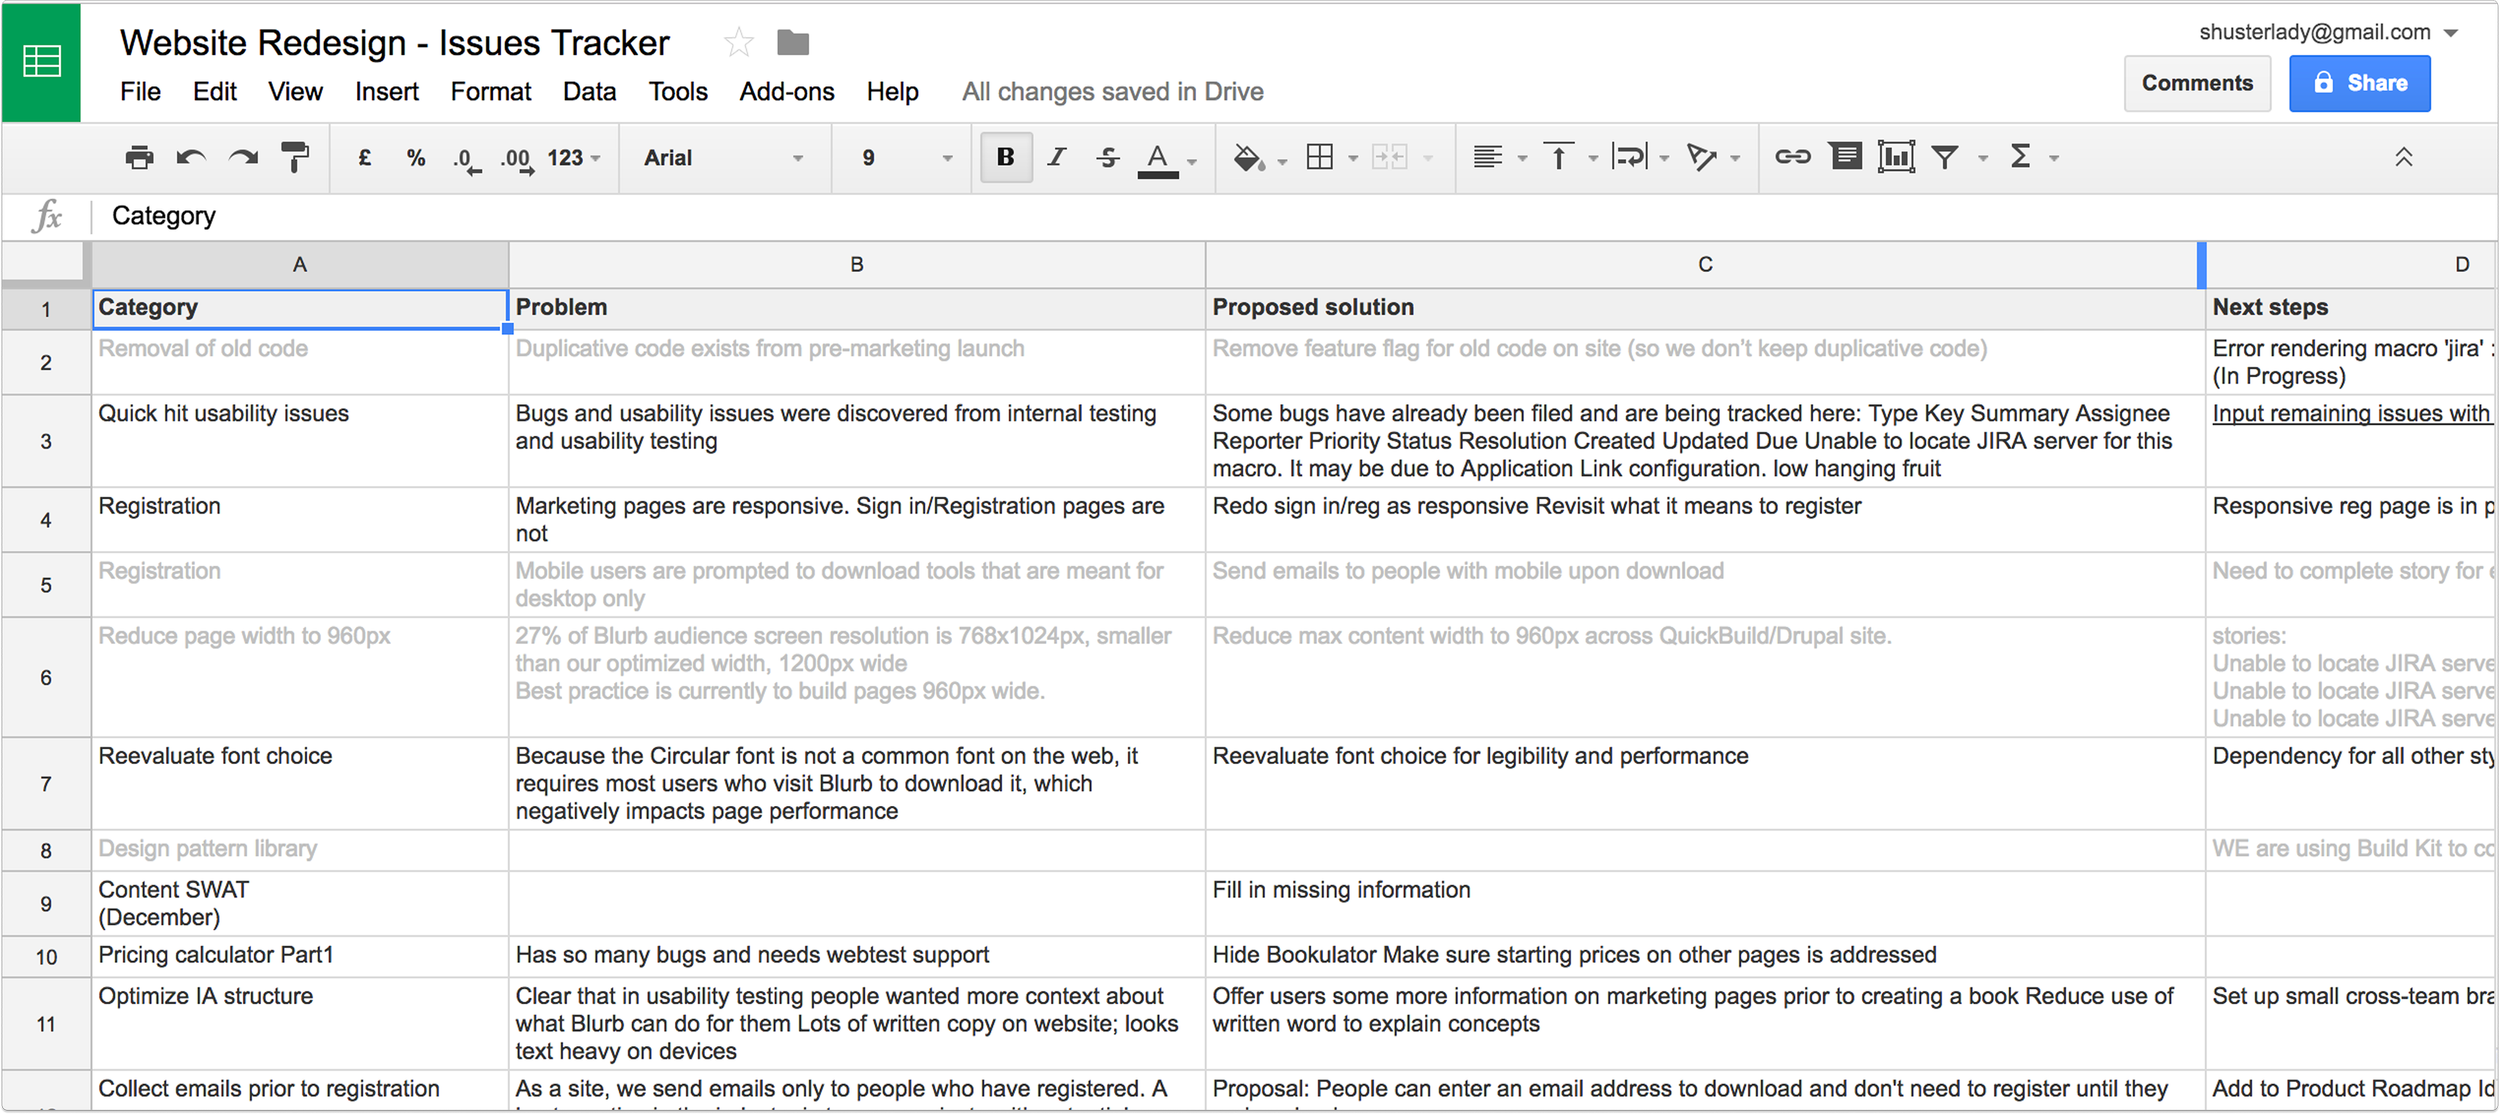This screenshot has height=1114, width=2500.
Task: Click the Print icon in toolbar
Action: (x=140, y=158)
